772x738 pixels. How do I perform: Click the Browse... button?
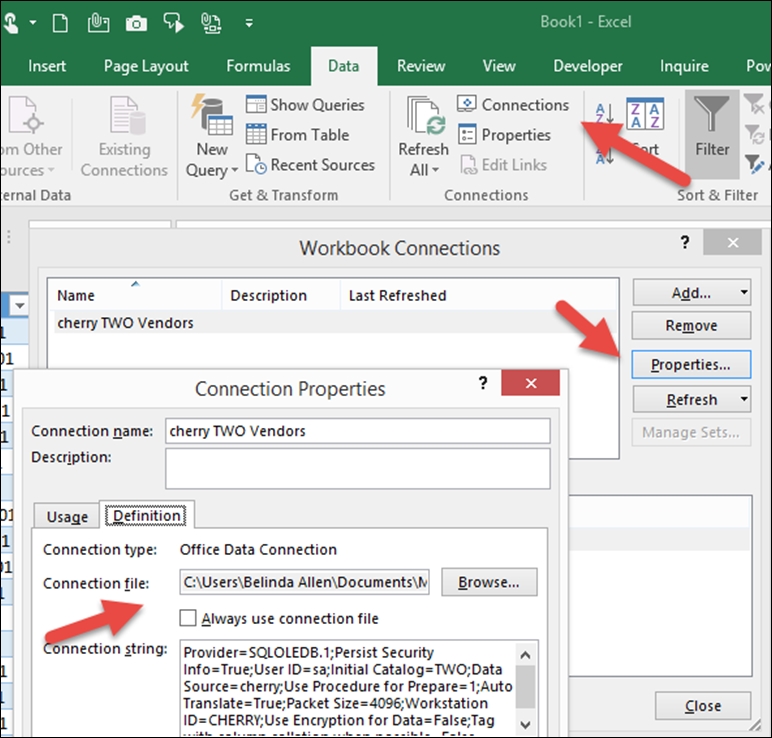point(489,582)
